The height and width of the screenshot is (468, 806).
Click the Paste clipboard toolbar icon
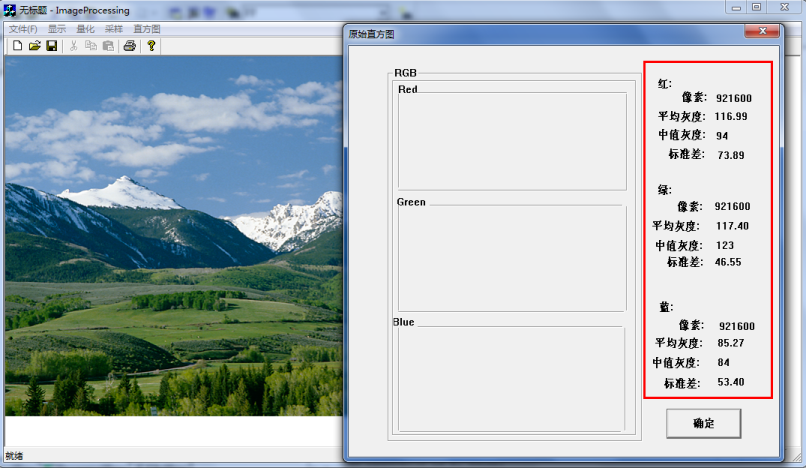pyautogui.click(x=108, y=46)
